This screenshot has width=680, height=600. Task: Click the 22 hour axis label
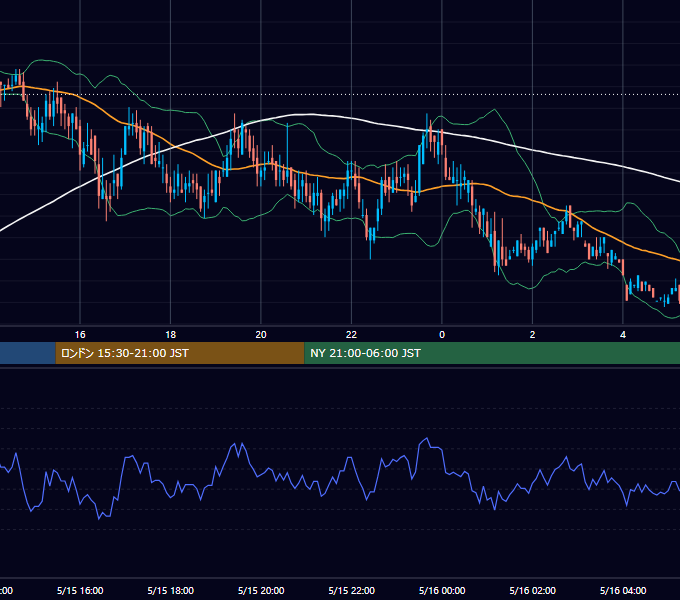click(x=351, y=335)
